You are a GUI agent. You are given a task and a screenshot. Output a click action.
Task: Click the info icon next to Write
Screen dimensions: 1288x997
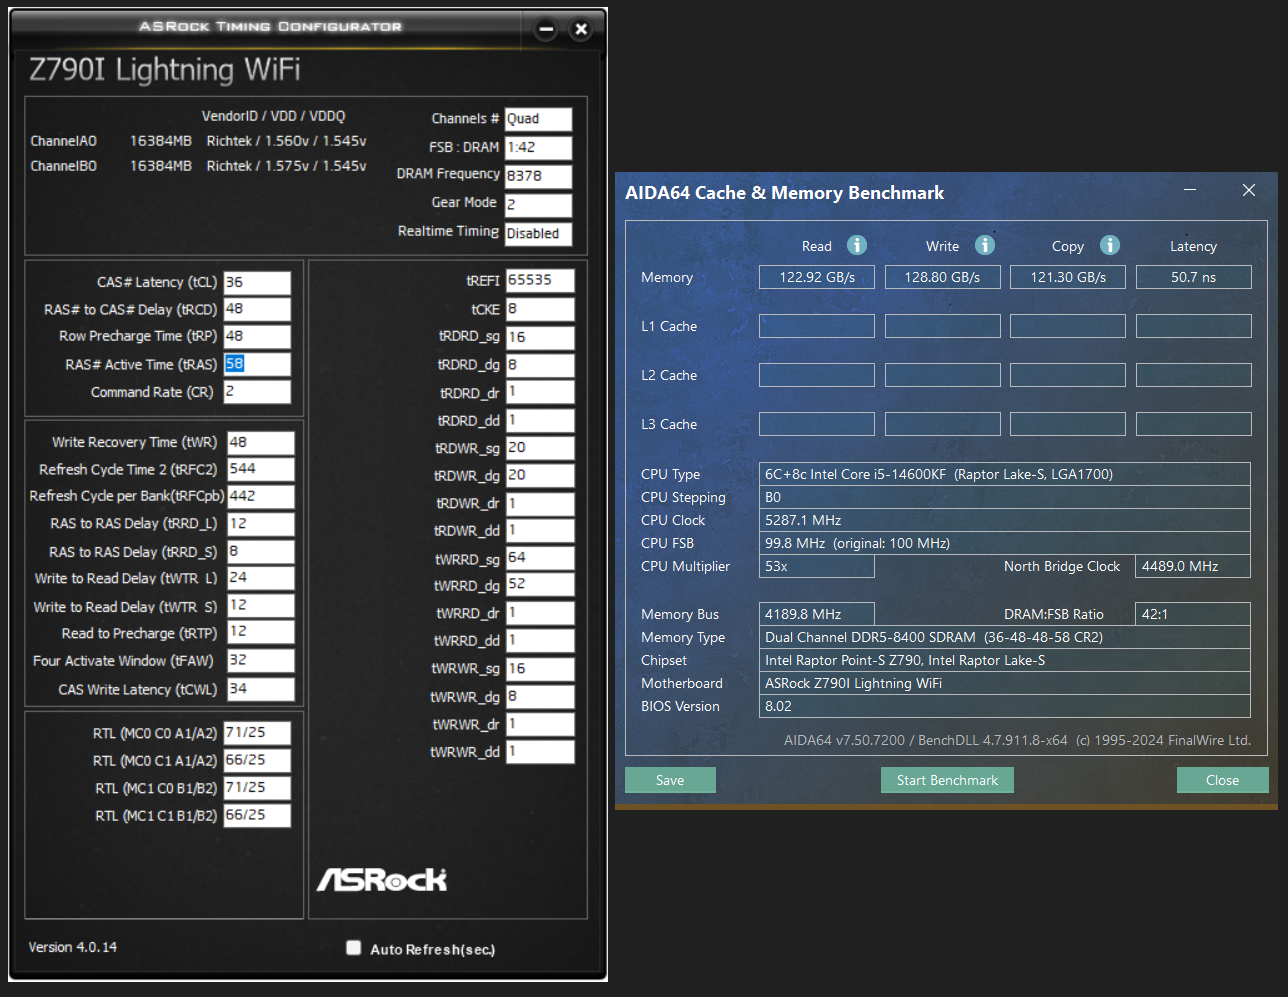tap(985, 245)
